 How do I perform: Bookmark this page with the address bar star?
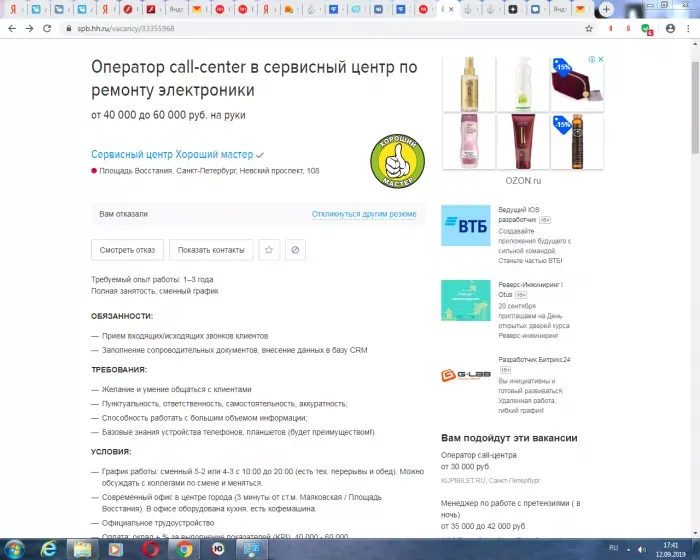(x=589, y=29)
